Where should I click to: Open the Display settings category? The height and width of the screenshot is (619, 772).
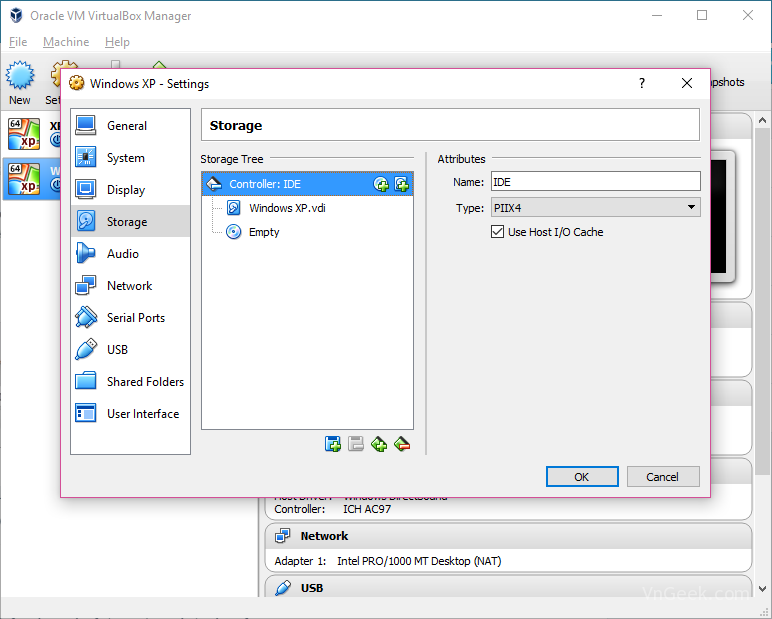[130, 190]
